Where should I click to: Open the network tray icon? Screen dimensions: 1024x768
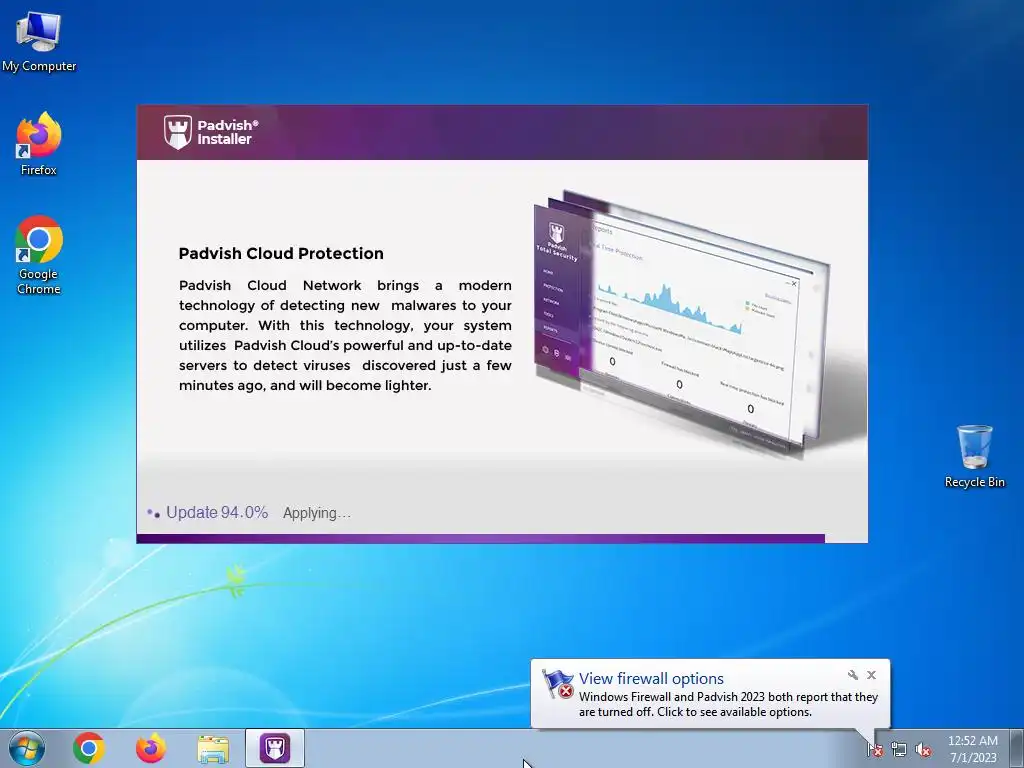pyautogui.click(x=899, y=750)
